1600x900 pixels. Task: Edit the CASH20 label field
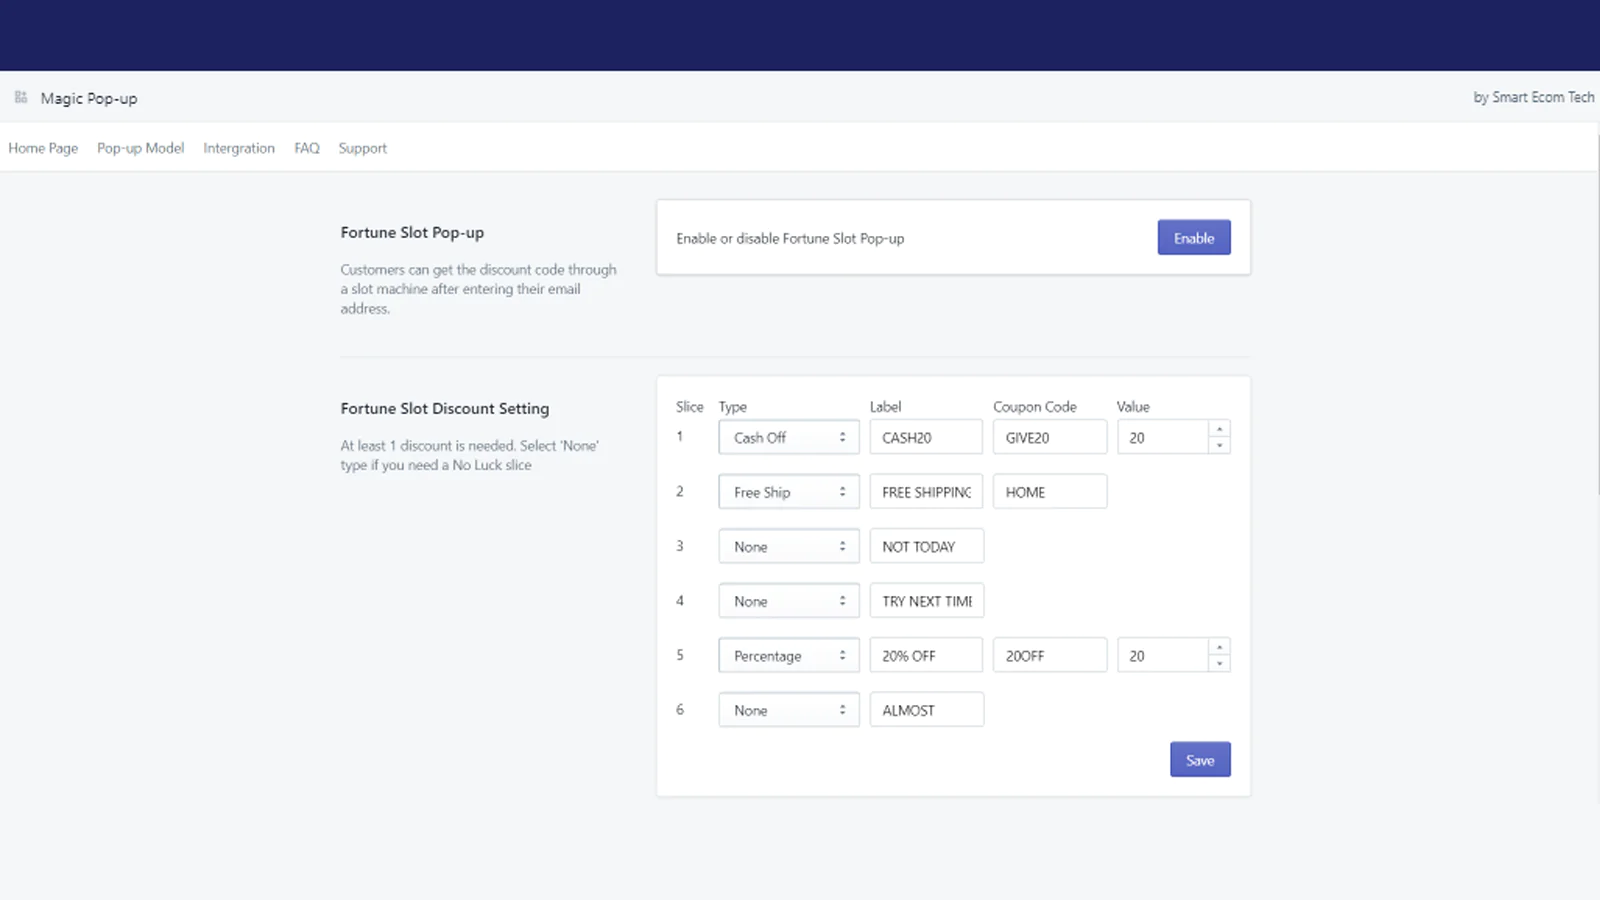pyautogui.click(x=925, y=437)
